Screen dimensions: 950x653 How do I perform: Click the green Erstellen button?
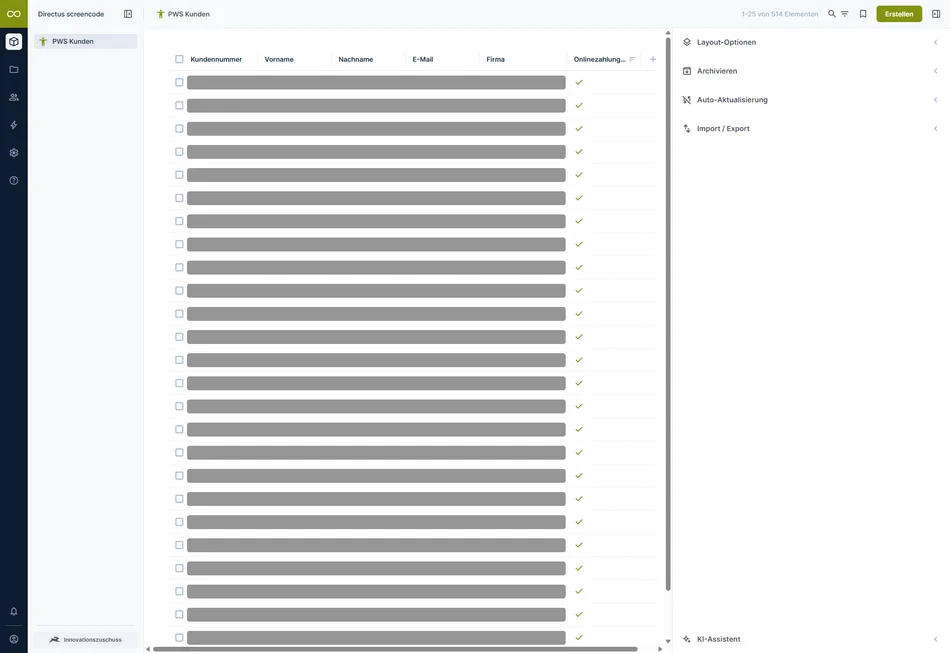pyautogui.click(x=899, y=14)
